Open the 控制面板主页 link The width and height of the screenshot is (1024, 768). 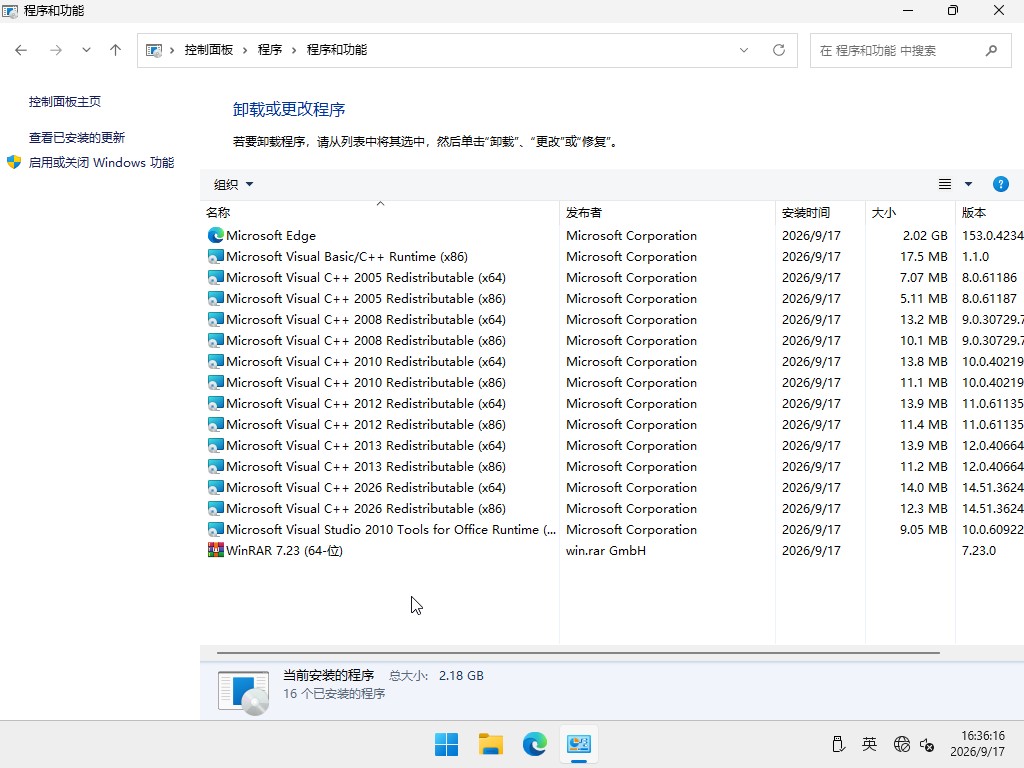pos(65,101)
